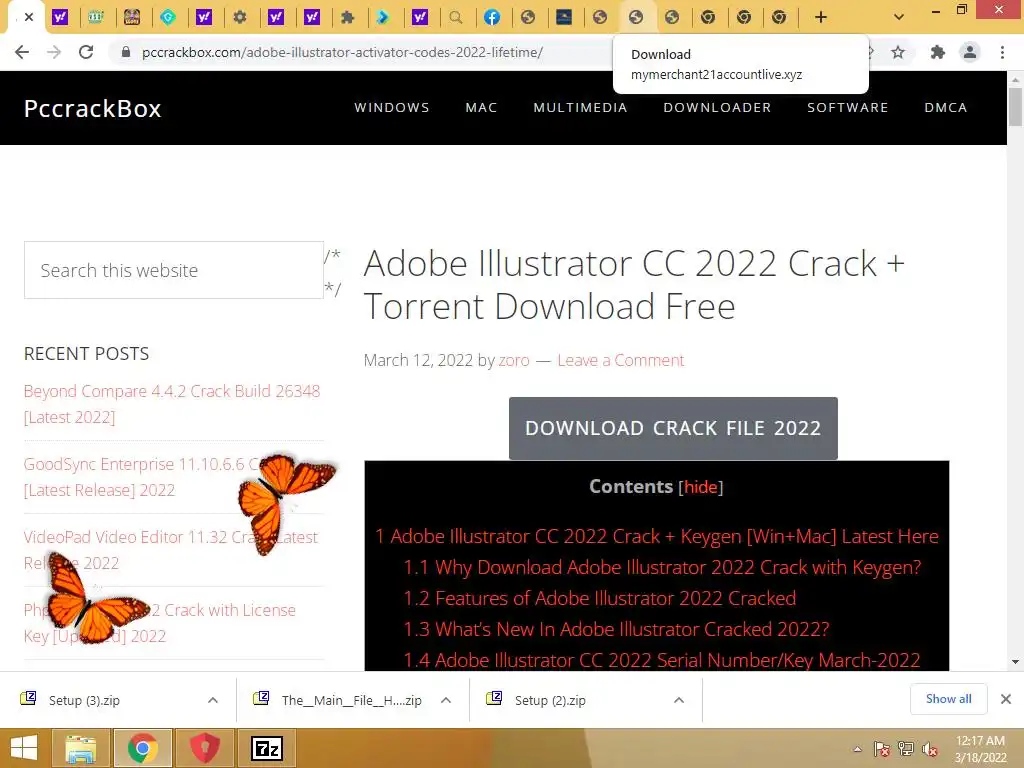The height and width of the screenshot is (768, 1024).
Task: Jump to section 1.2 Features of Adobe Illustrator
Action: tap(599, 598)
